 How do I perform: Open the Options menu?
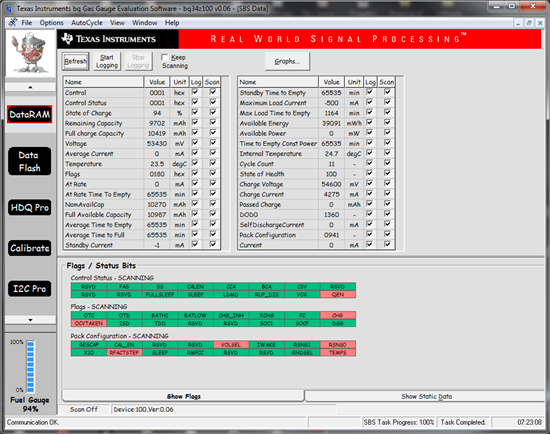point(51,23)
